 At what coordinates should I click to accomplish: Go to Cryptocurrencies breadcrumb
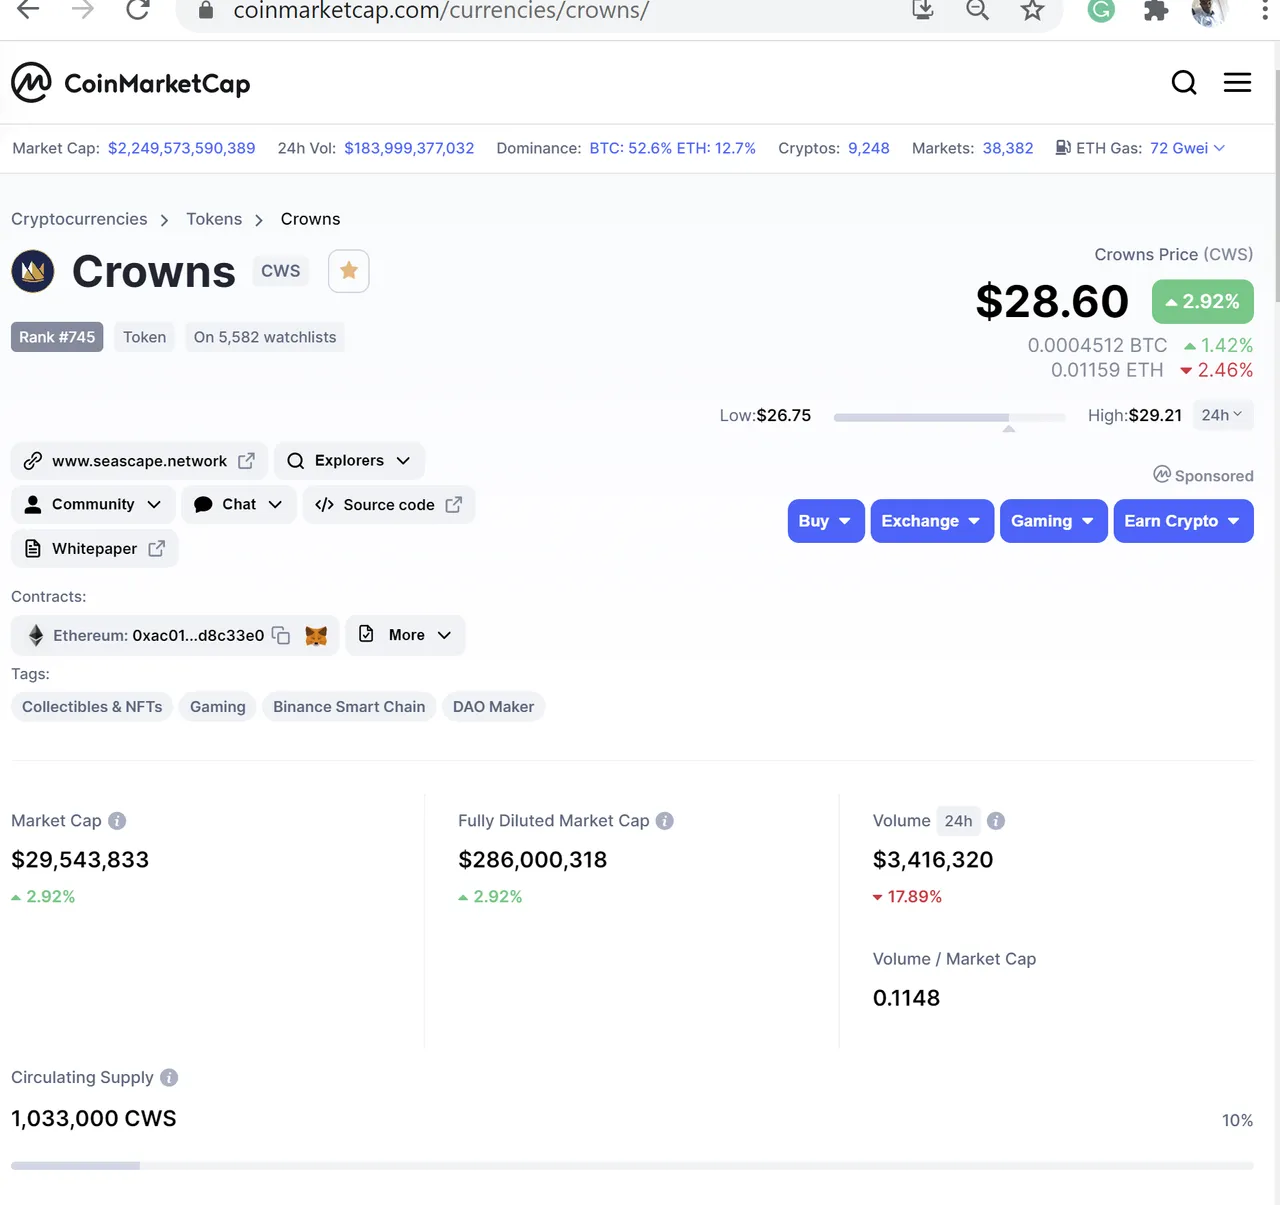click(x=79, y=219)
